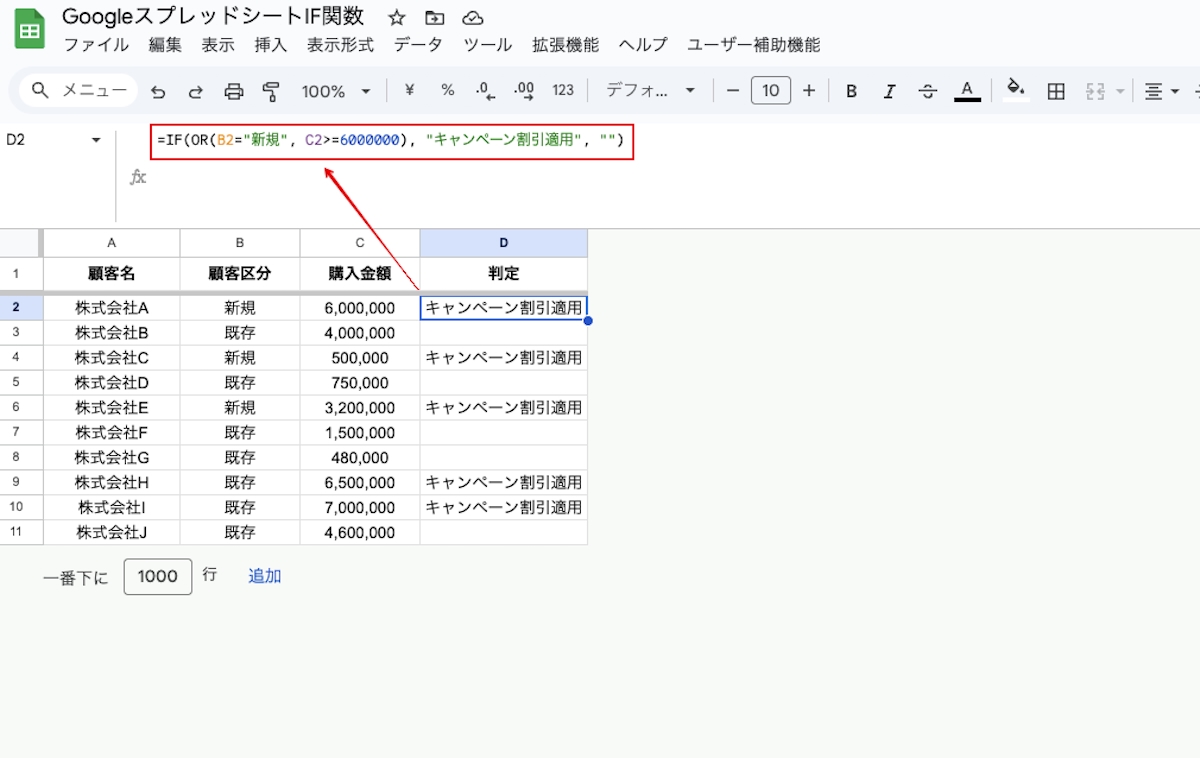Open the horizontal align dropdown
Image resolution: width=1200 pixels, height=758 pixels.
1161,91
